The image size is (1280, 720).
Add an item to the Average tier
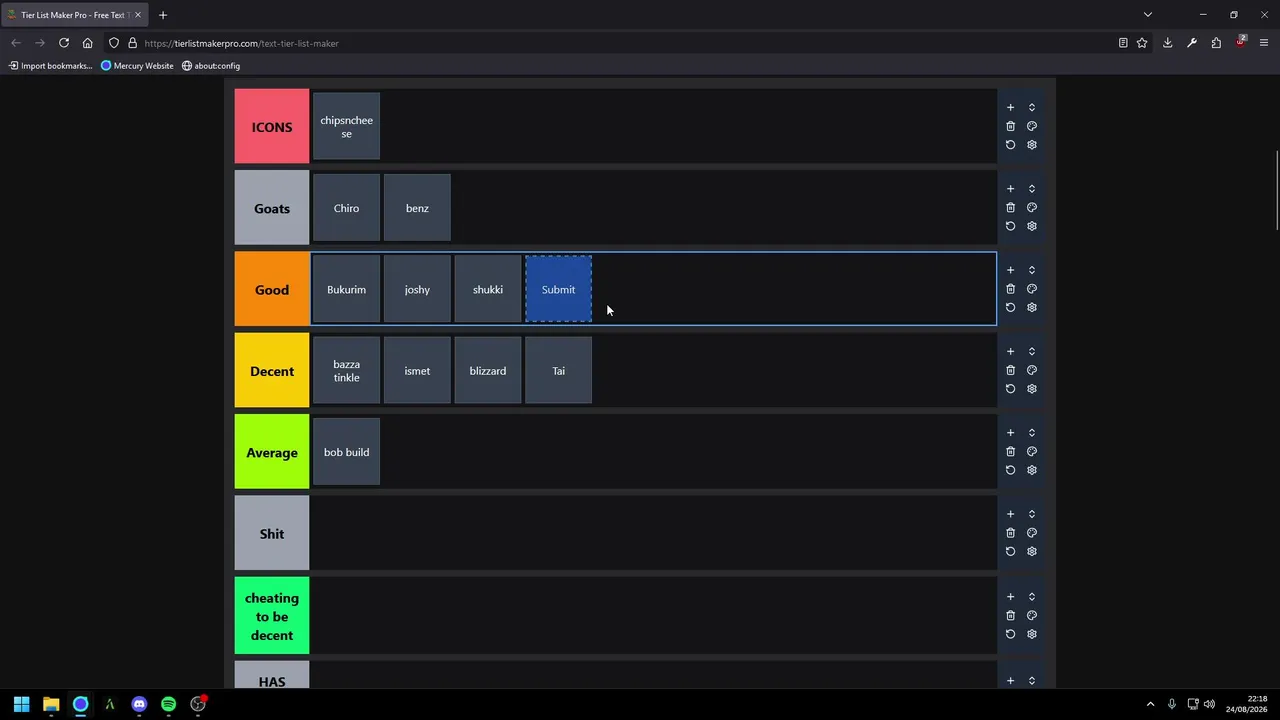pyautogui.click(x=1010, y=433)
